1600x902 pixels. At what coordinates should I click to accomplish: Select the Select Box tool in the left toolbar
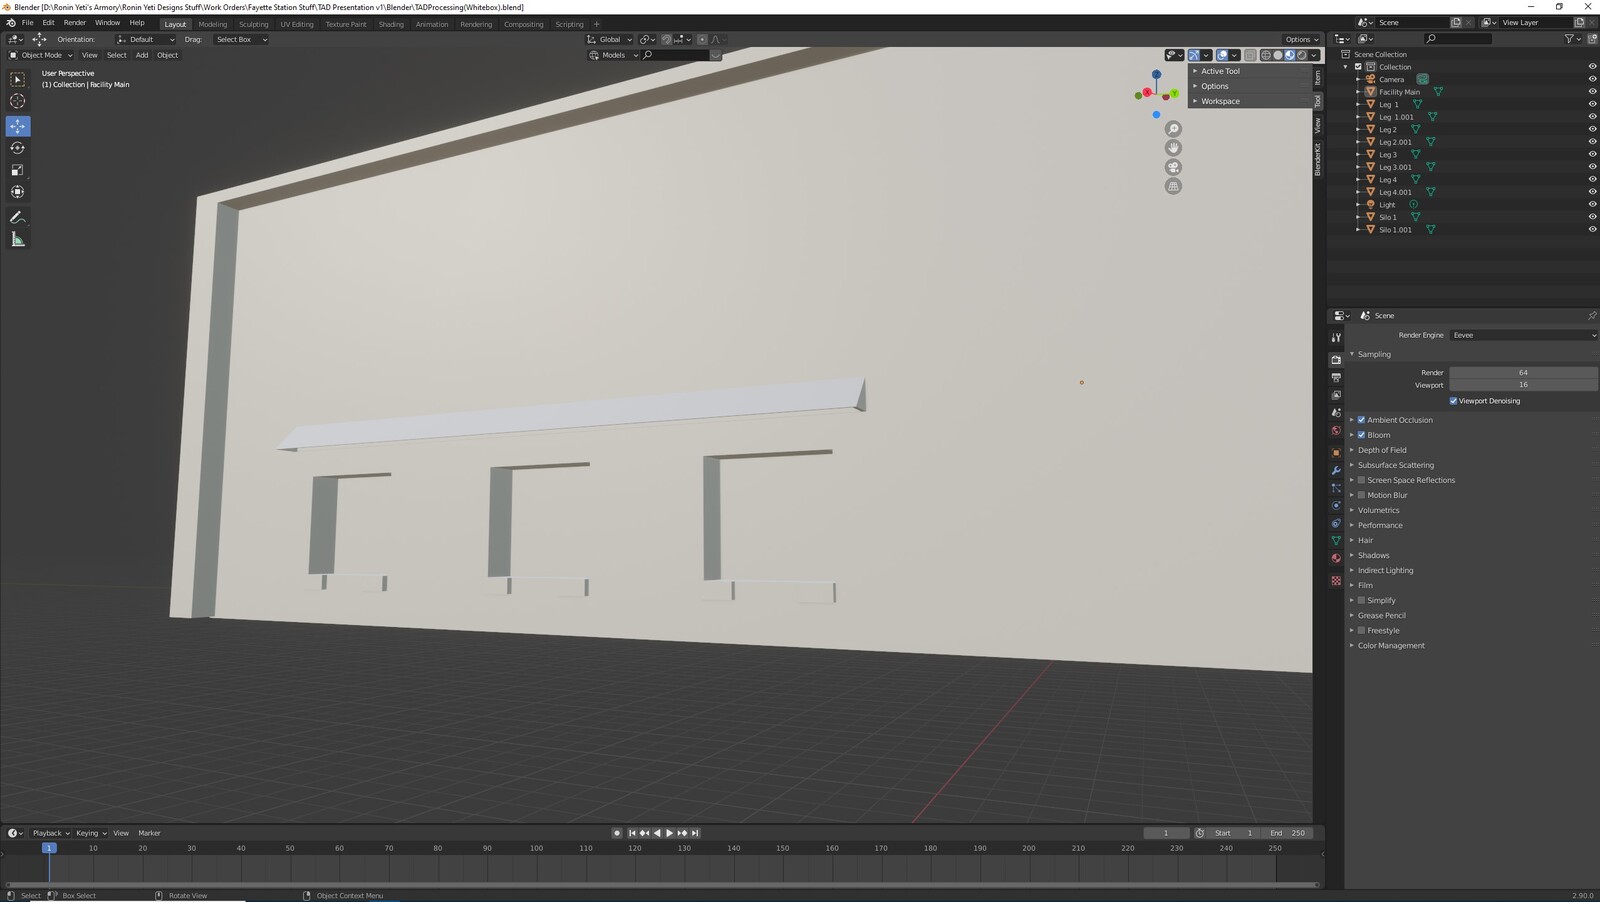18,79
